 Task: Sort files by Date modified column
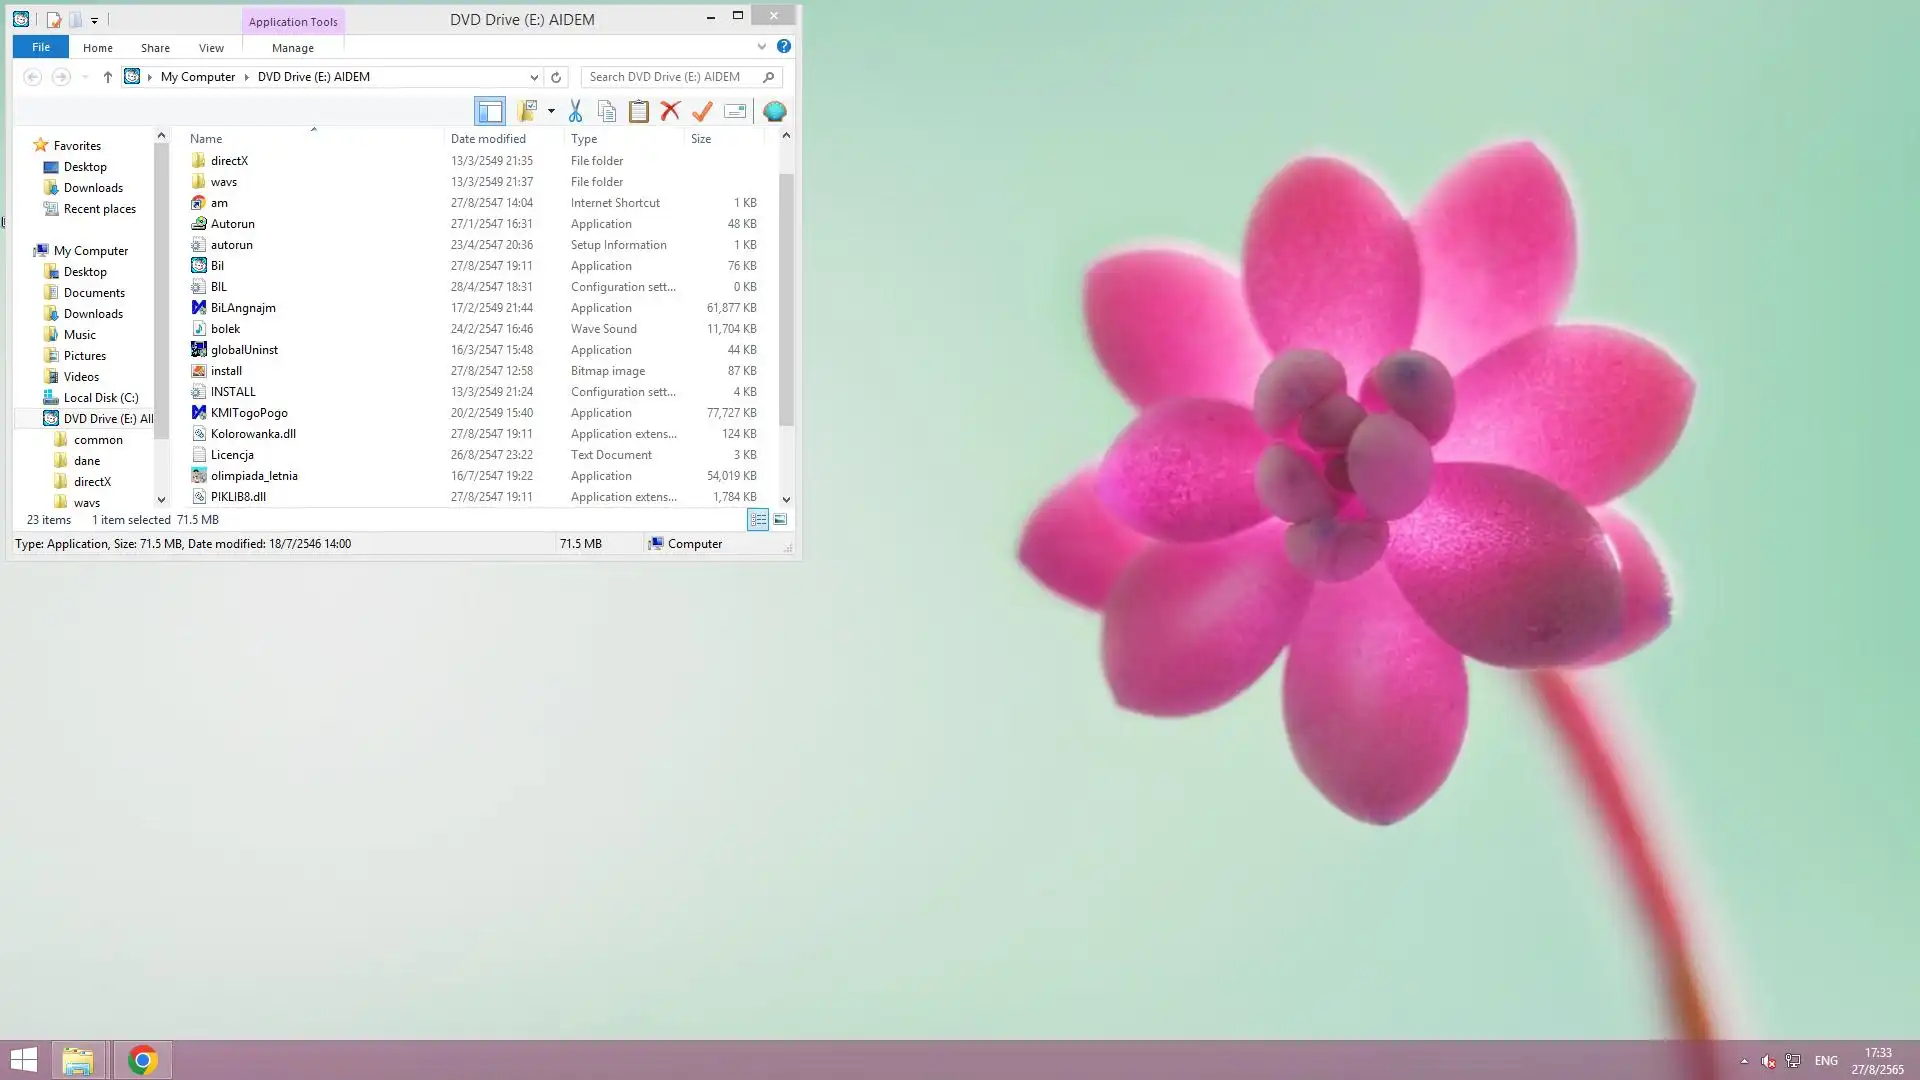coord(488,139)
